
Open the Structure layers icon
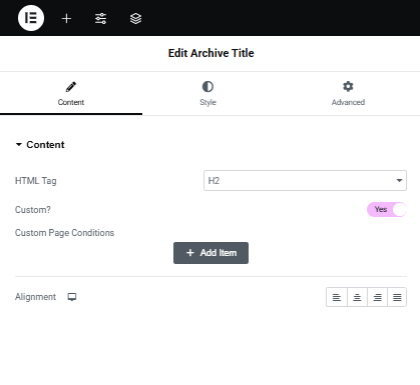[x=136, y=18]
